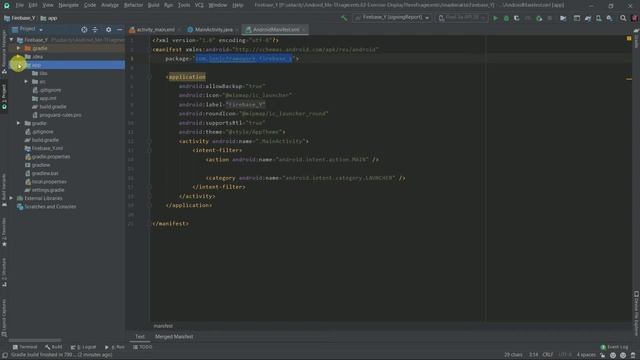
Task: Expand the gradle folder node
Action: (19, 123)
